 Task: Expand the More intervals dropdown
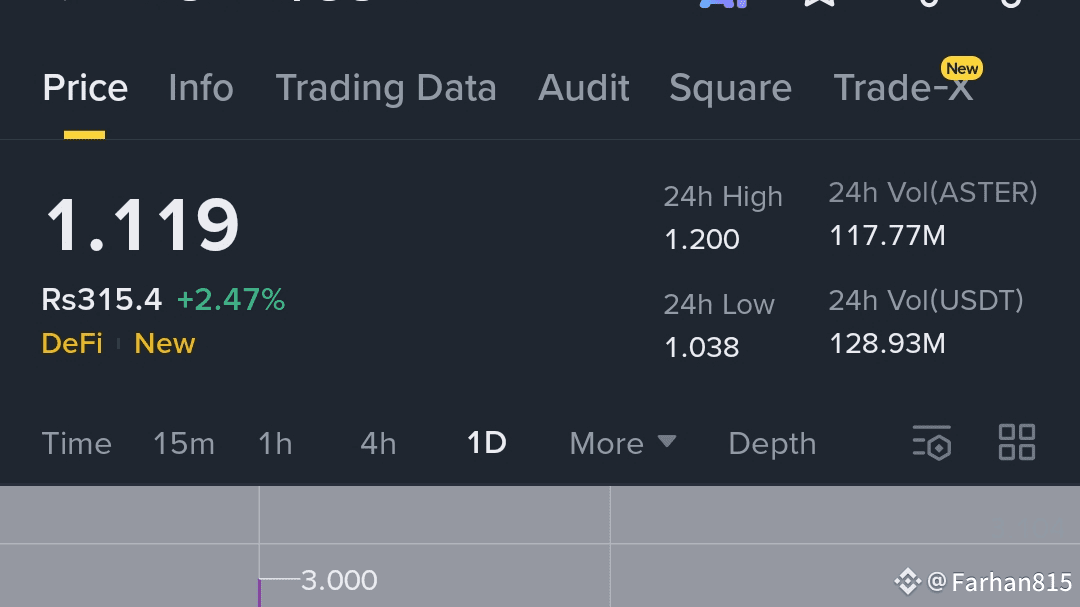coord(622,443)
